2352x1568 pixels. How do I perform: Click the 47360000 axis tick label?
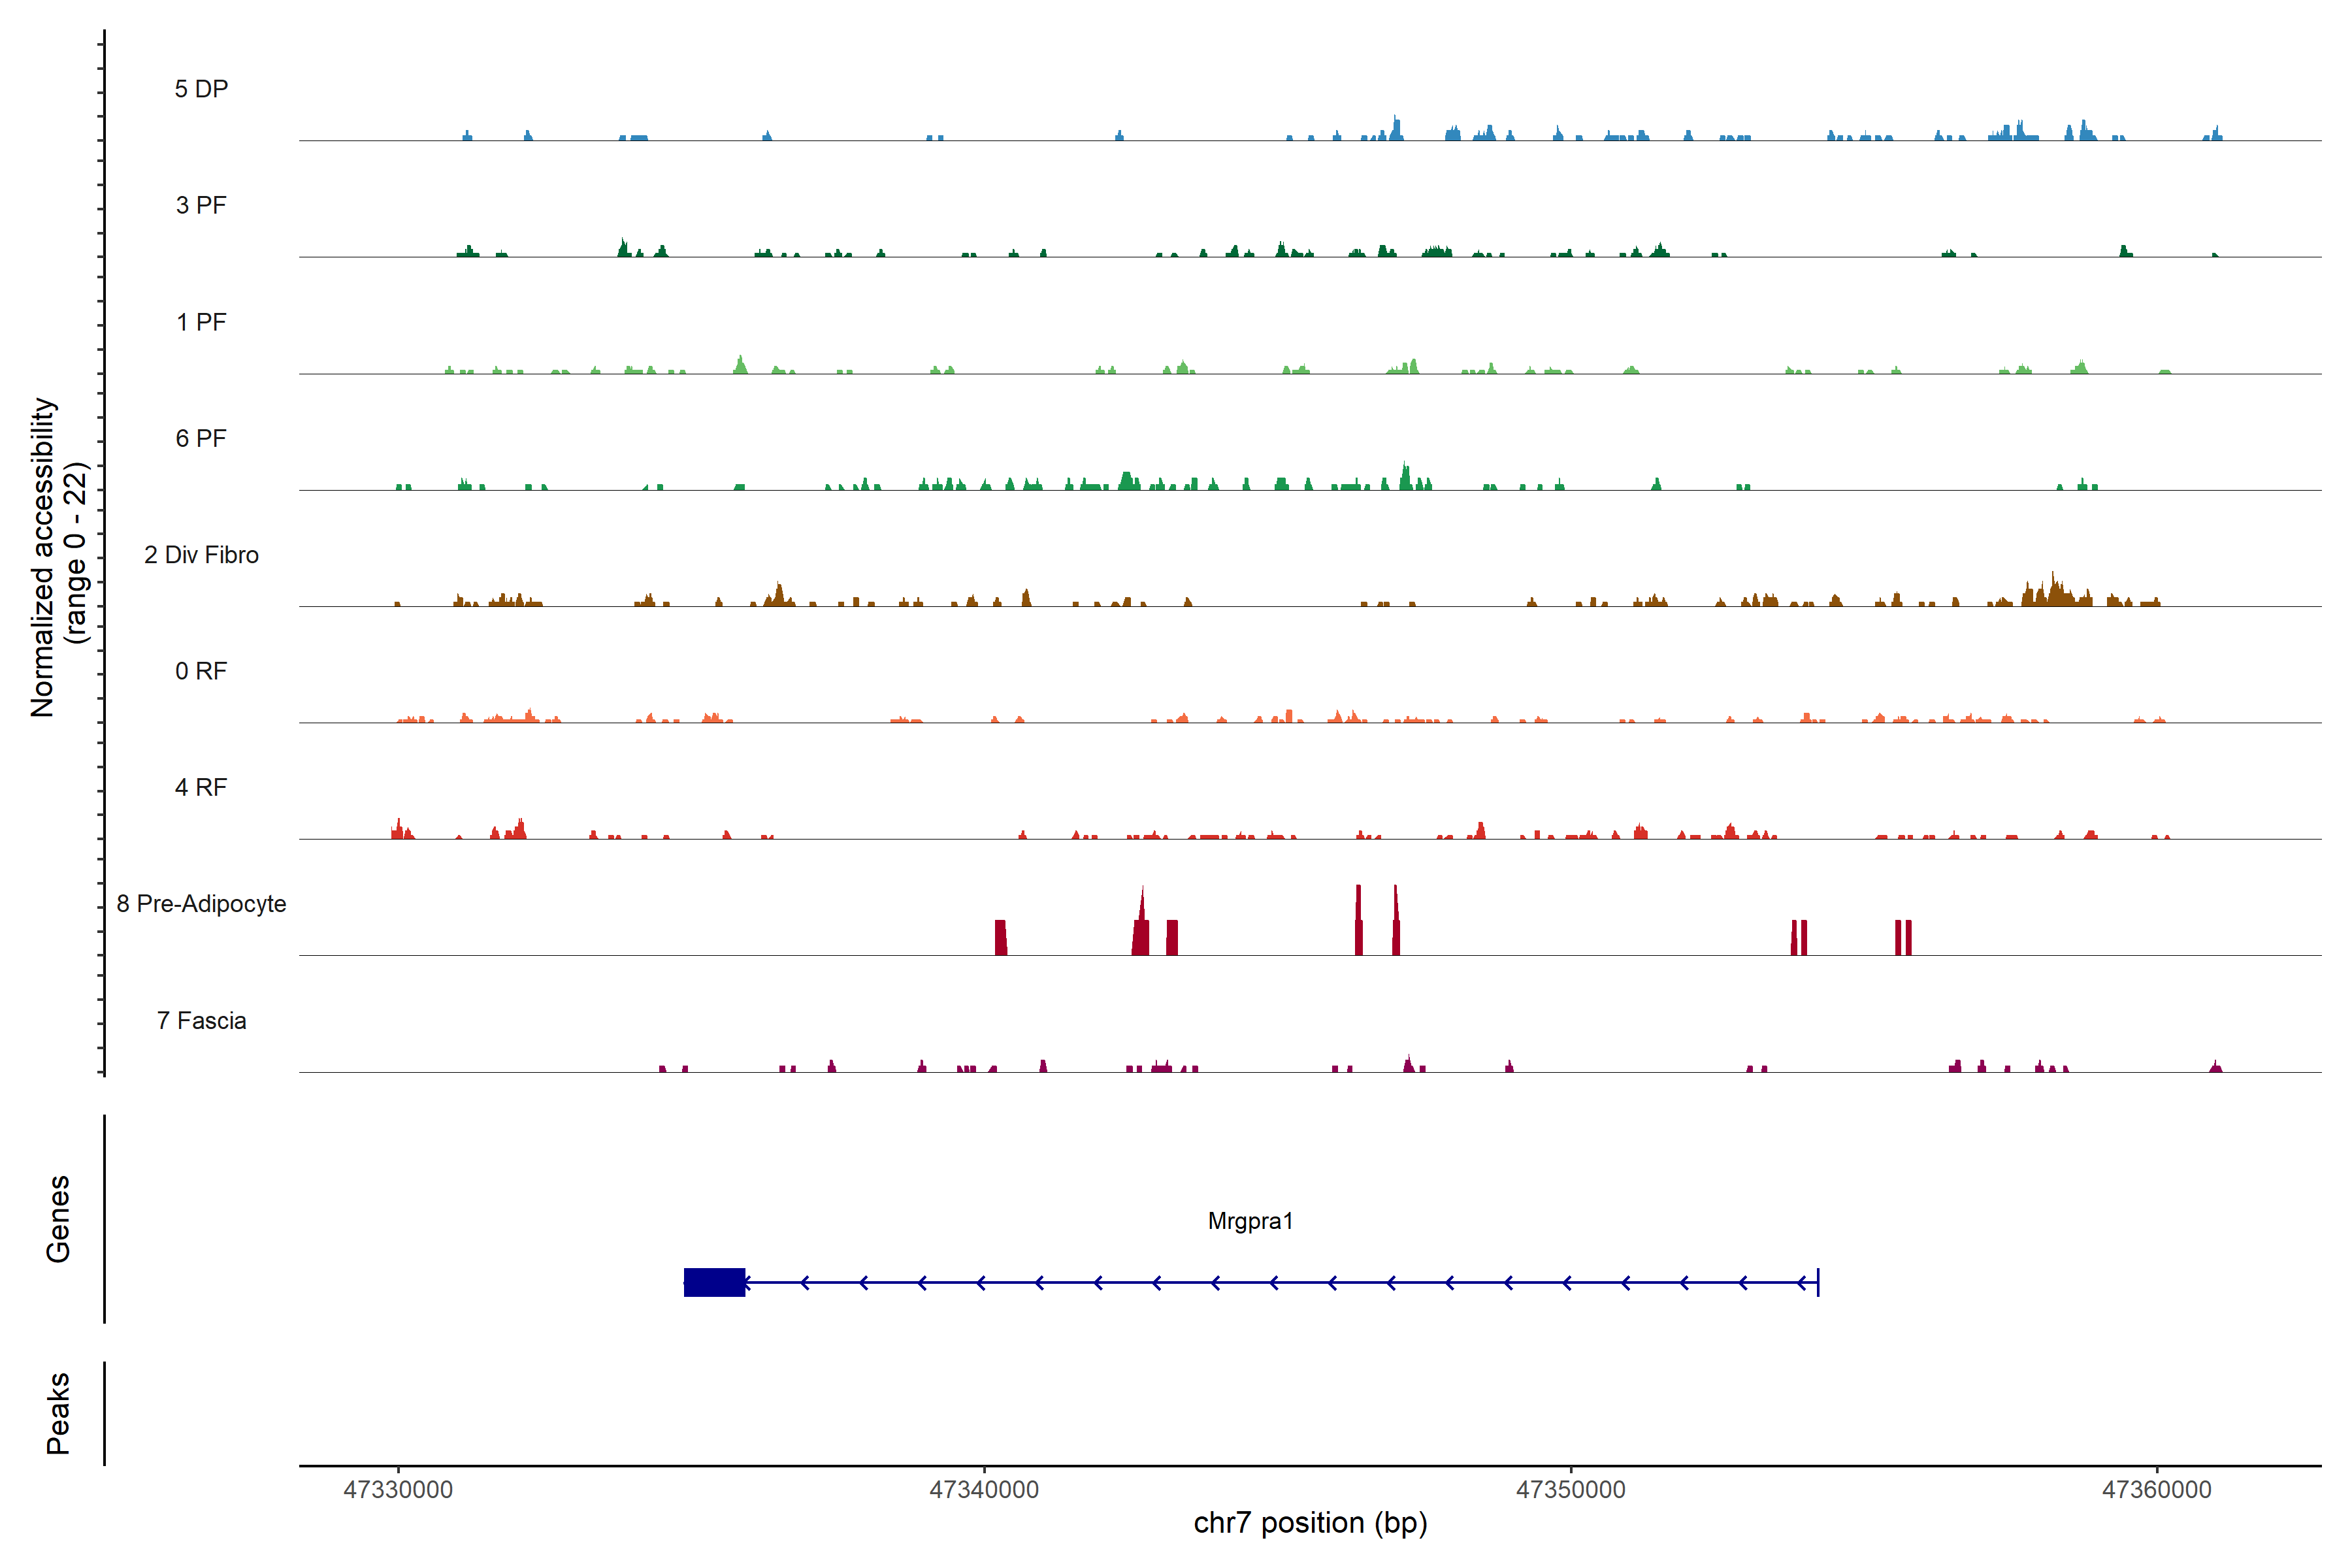pyautogui.click(x=2157, y=1490)
